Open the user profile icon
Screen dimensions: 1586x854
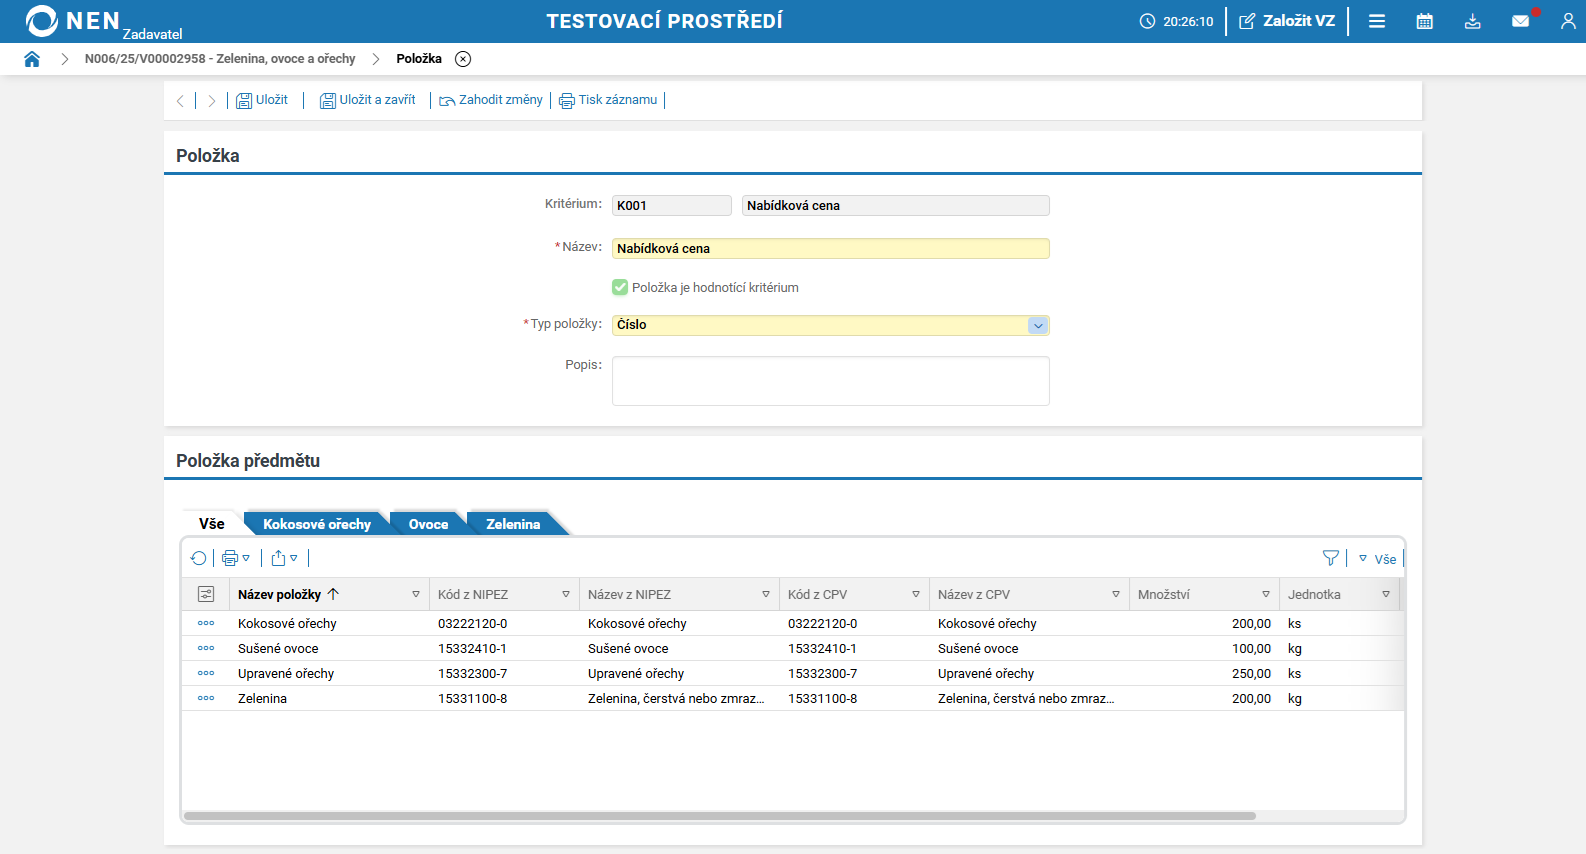(1567, 21)
